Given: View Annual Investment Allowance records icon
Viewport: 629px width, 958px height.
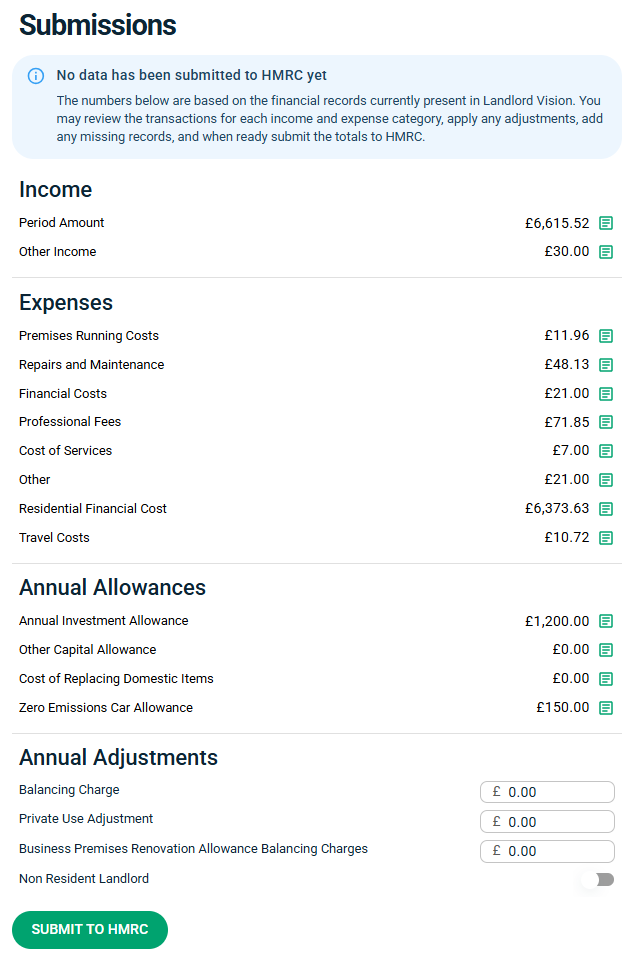Looking at the screenshot, I should [605, 621].
